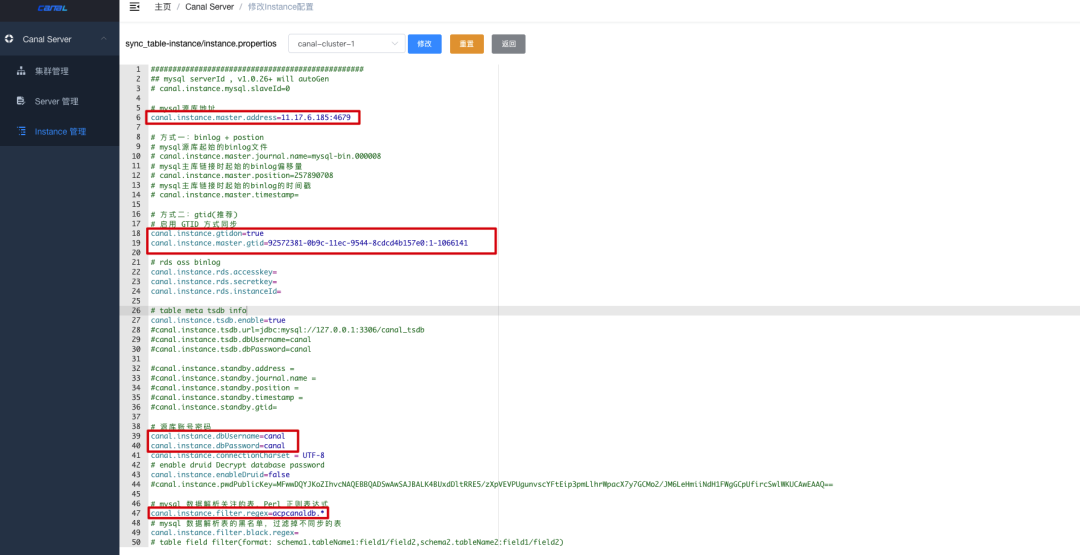Open the canal-cluster-1 dropdown
Viewport: 1080px width, 555px height.
coord(346,44)
